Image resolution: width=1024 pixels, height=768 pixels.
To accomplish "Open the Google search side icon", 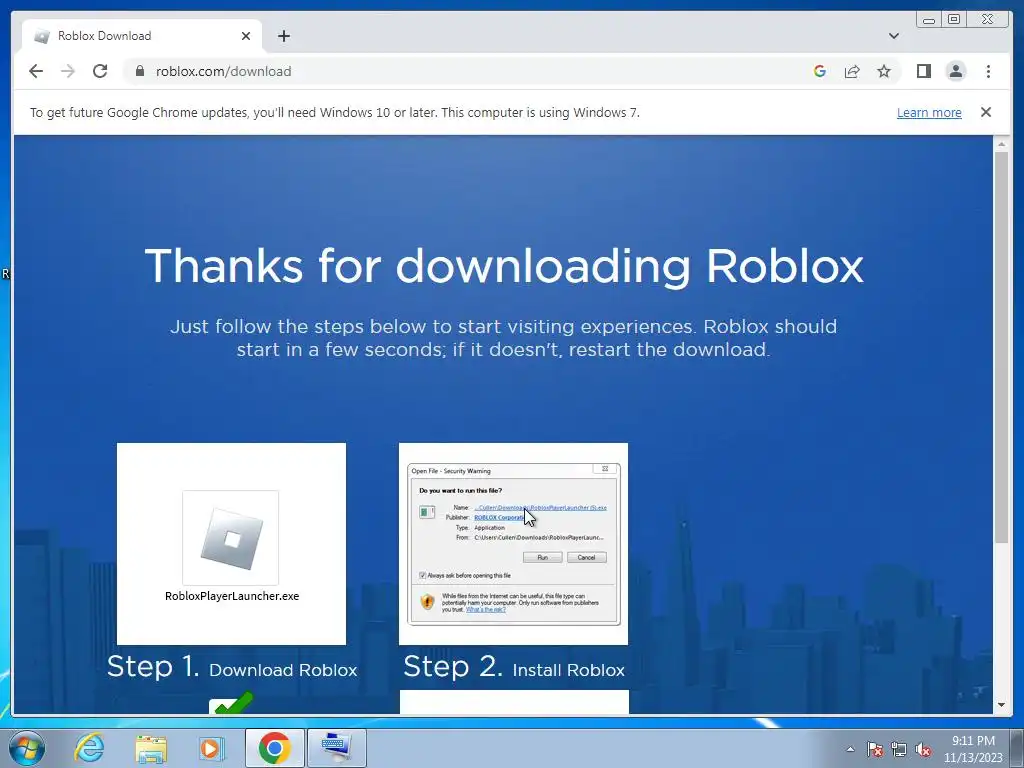I will tap(820, 71).
